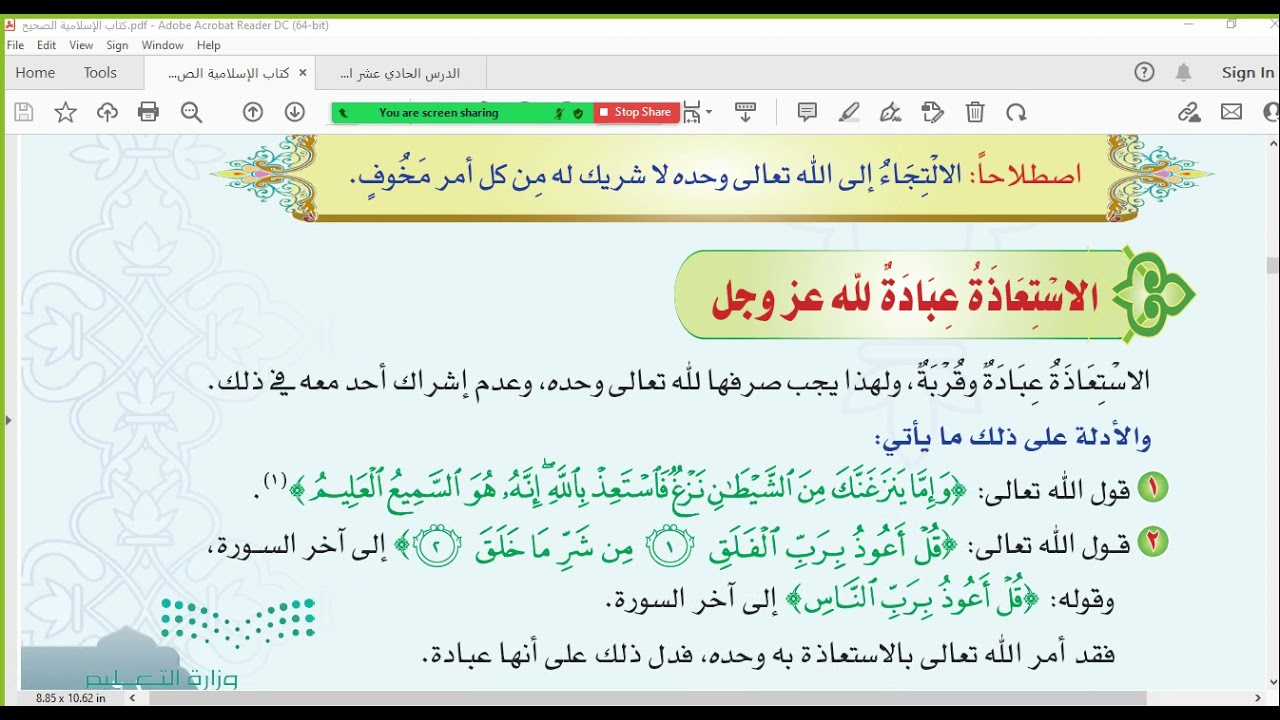Open the find text magnifier
Image resolution: width=1280 pixels, height=720 pixels.
(191, 113)
